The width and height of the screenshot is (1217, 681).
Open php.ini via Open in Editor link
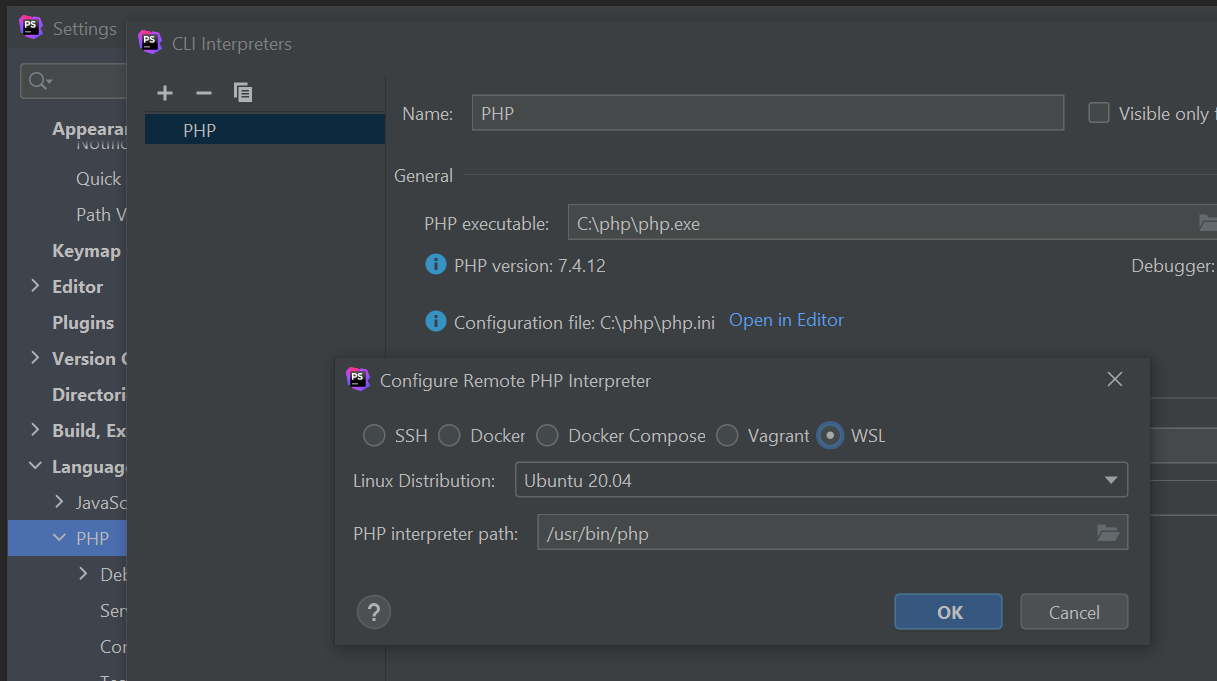coord(786,320)
